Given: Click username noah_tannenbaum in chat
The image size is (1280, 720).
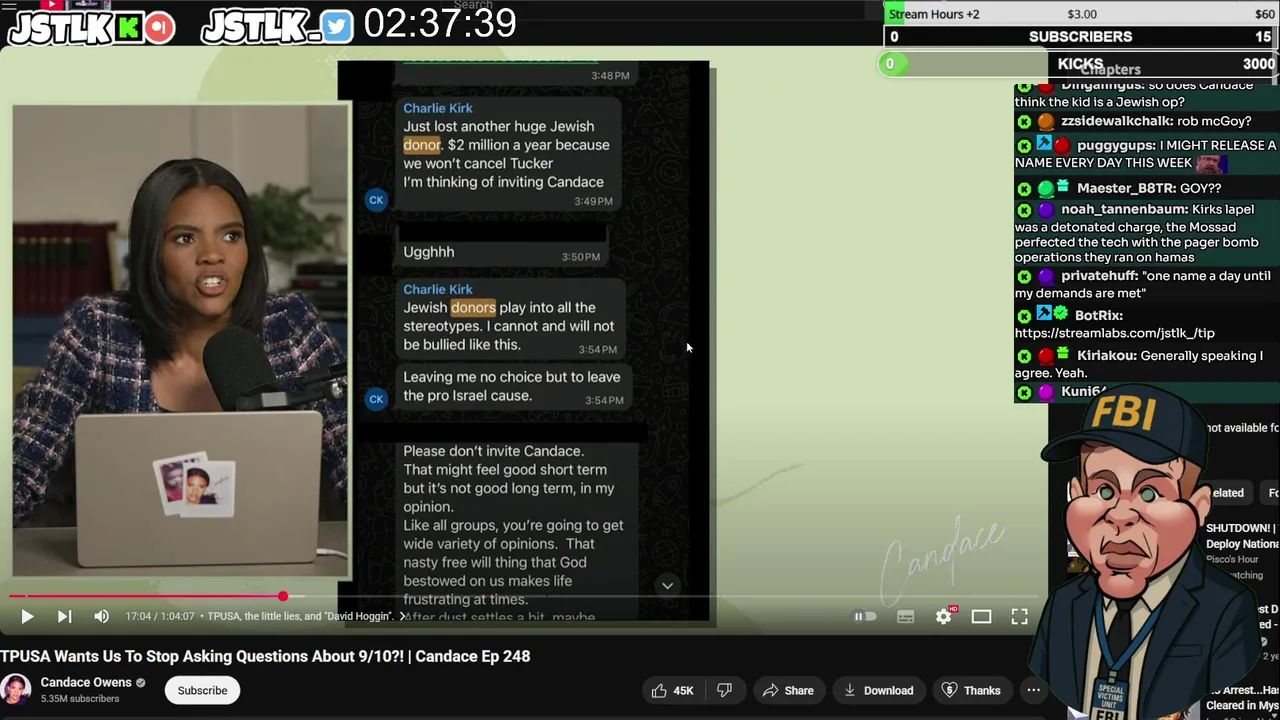Looking at the screenshot, I should point(1125,209).
